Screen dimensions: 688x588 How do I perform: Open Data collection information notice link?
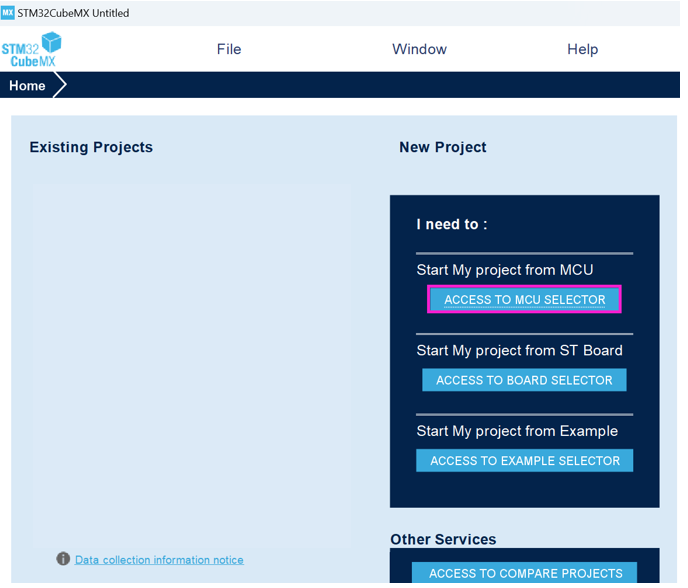[x=159, y=560]
